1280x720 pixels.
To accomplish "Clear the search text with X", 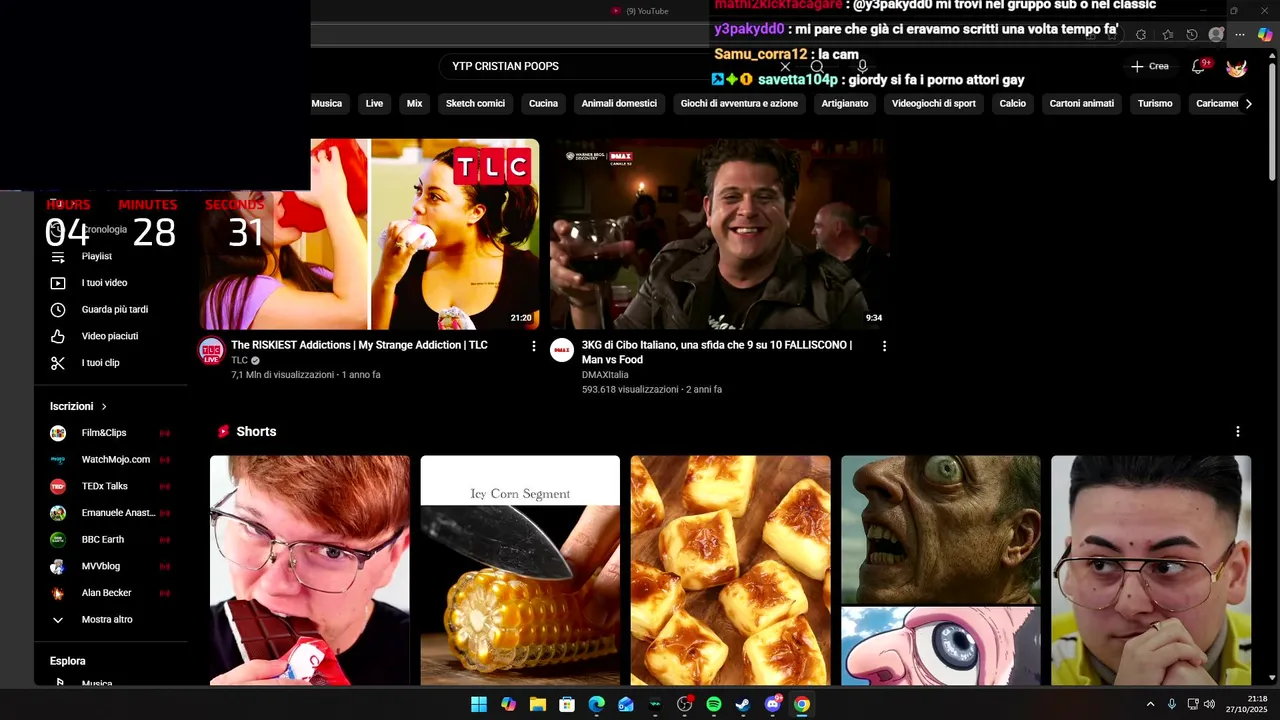I will tap(785, 66).
